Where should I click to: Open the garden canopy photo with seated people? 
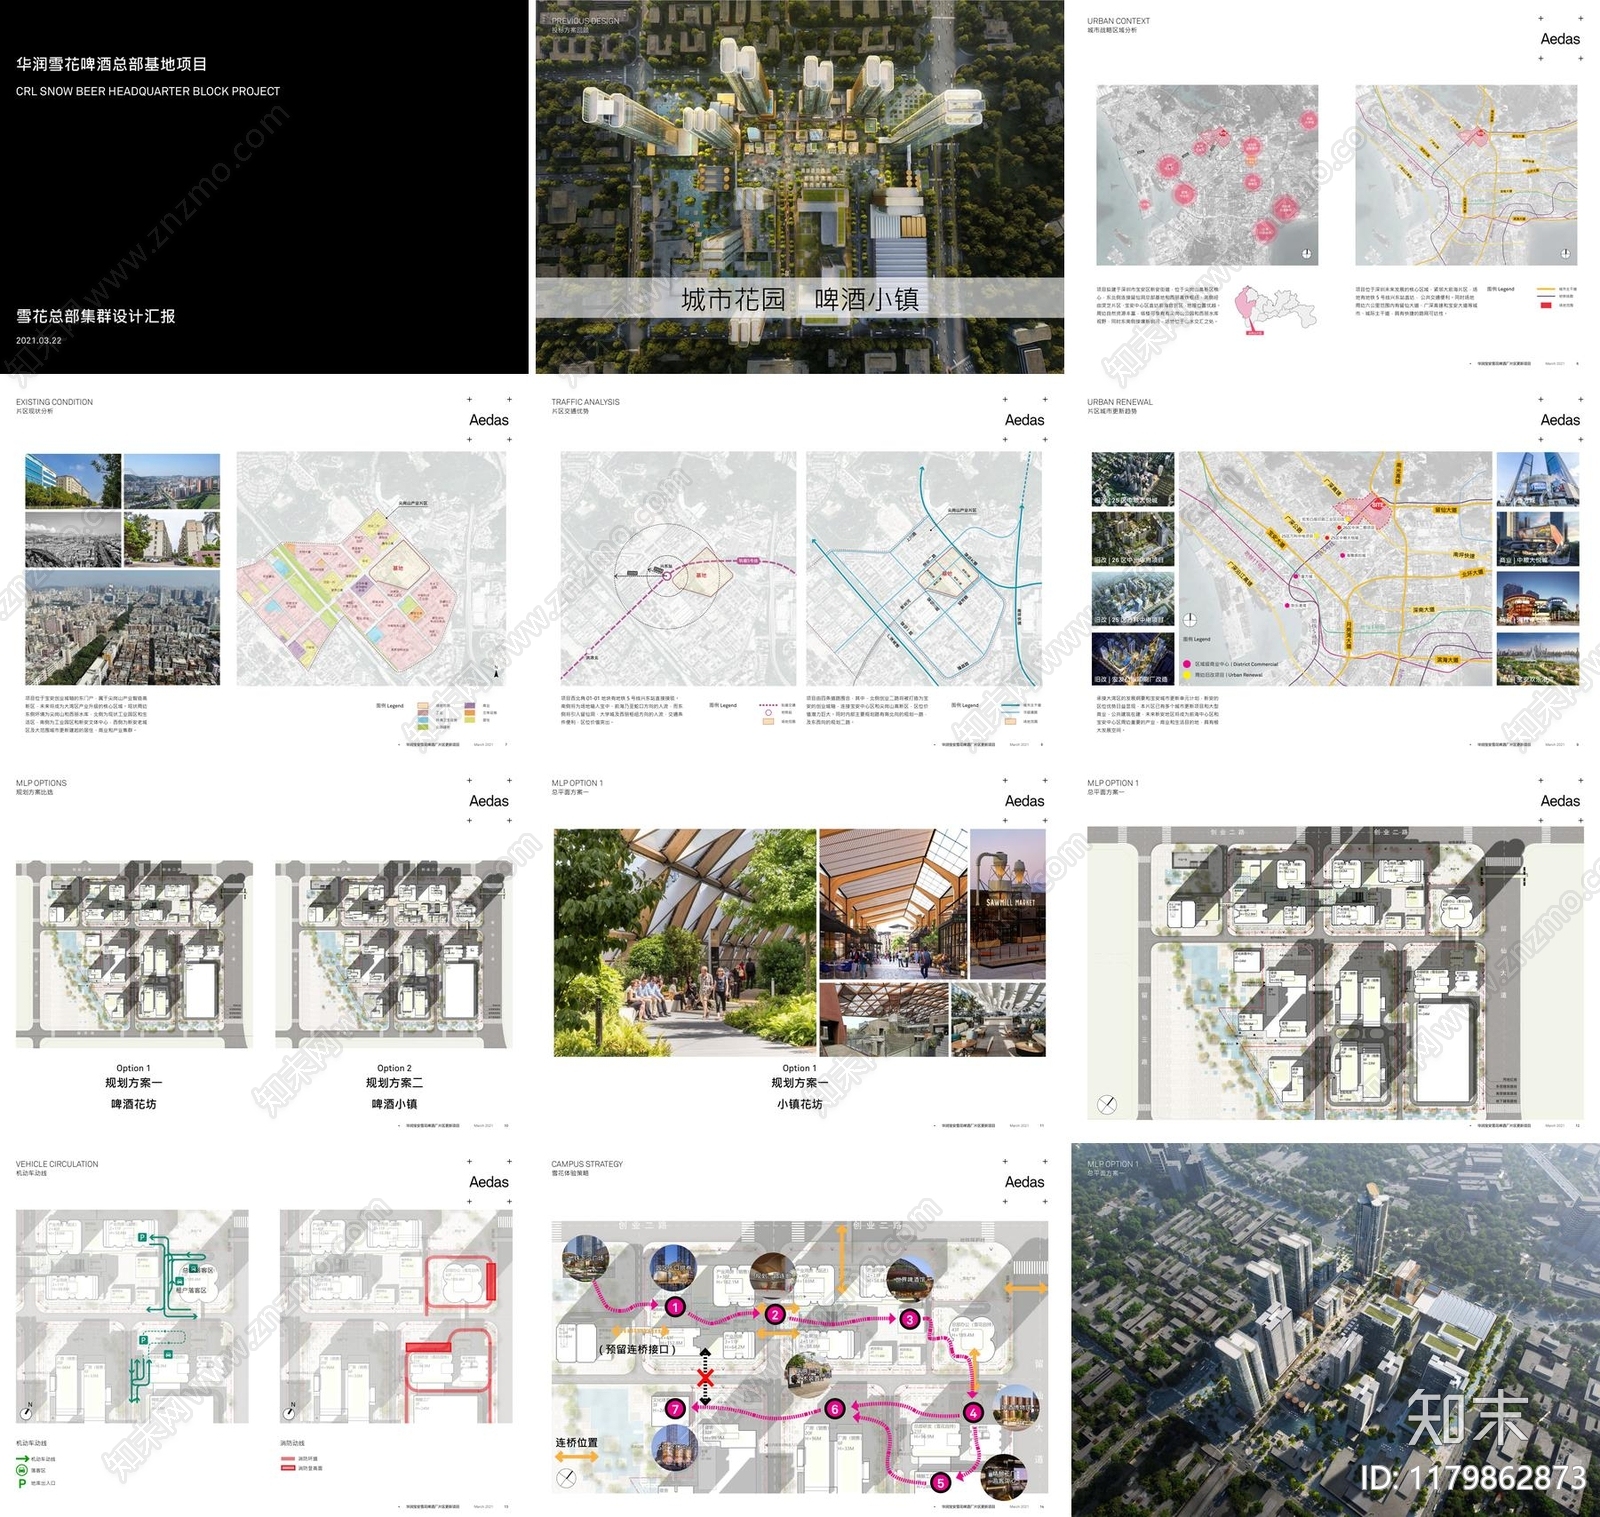click(x=685, y=943)
